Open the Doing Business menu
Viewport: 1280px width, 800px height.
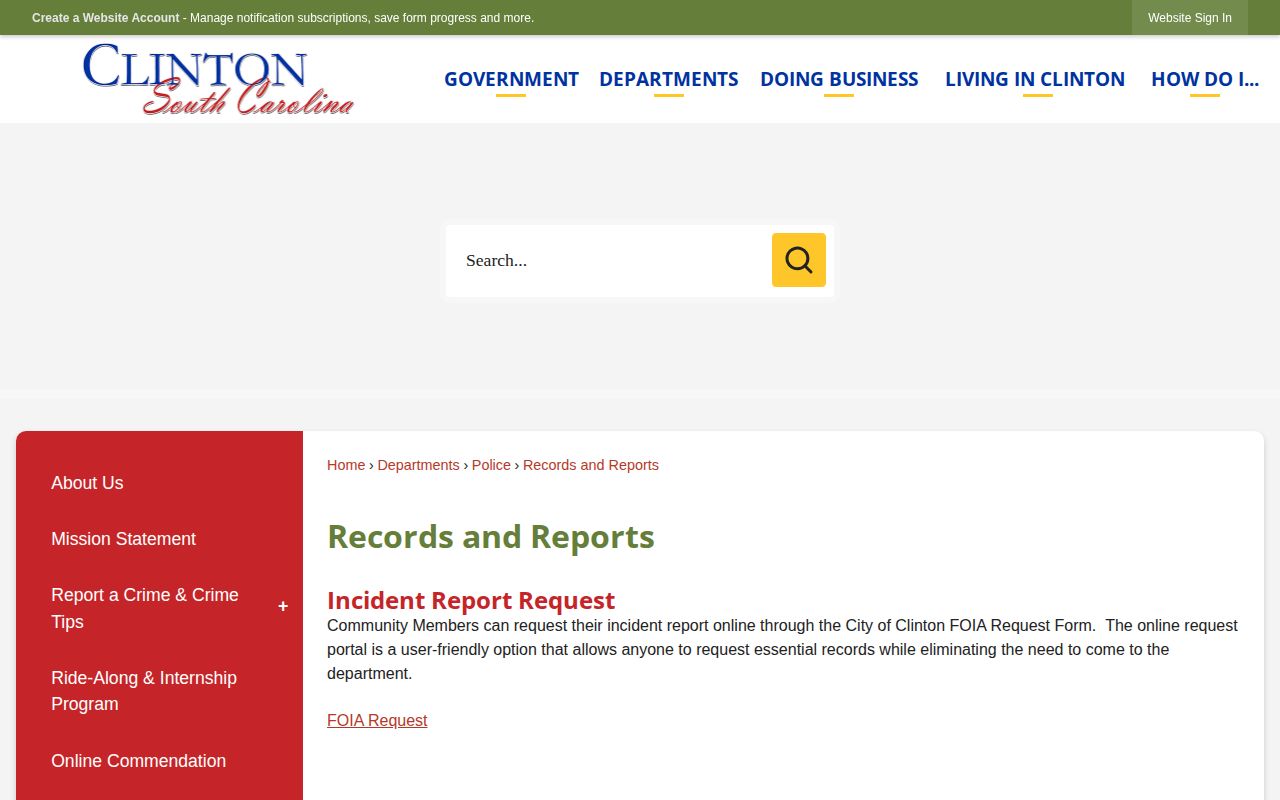[x=839, y=79]
